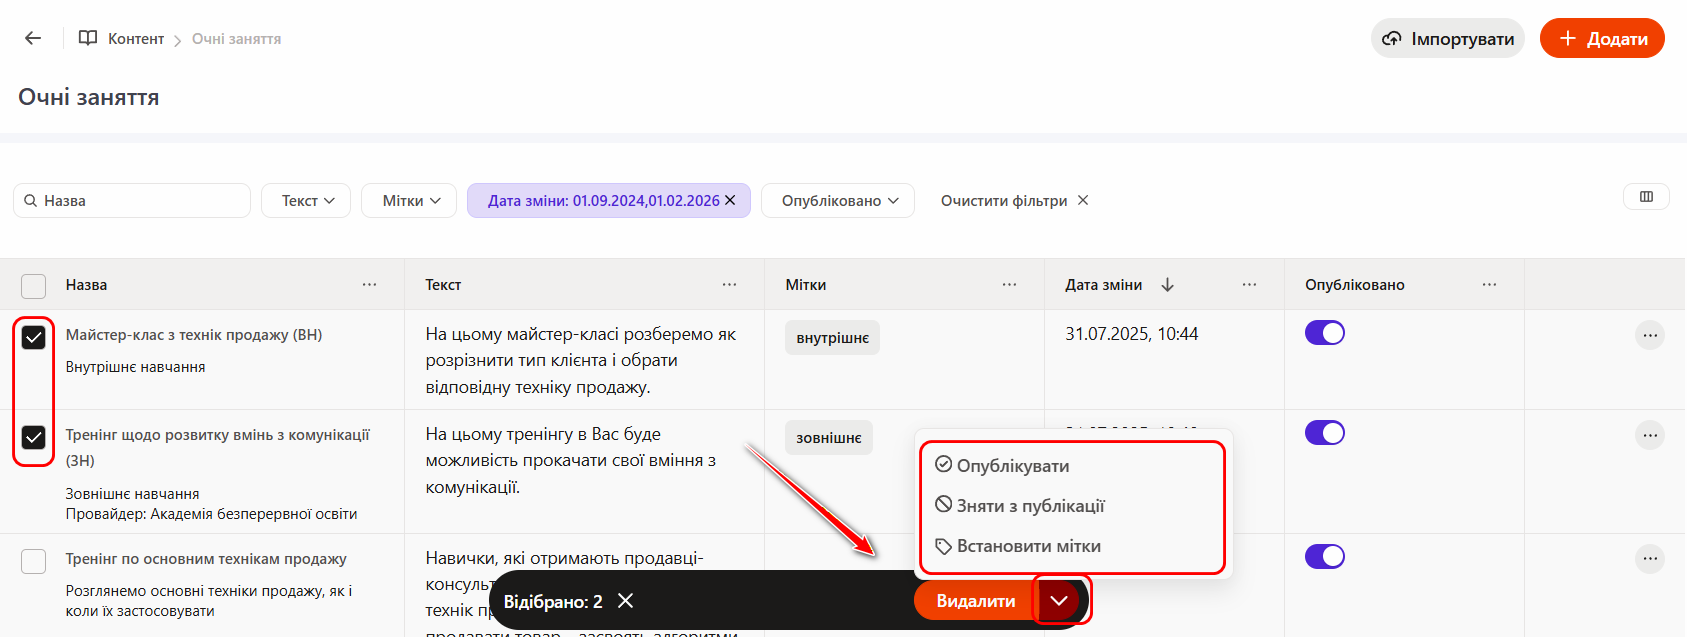Select Опублікувати from the bulk menu
Viewport: 1687px width, 637px height.
pyautogui.click(x=1012, y=466)
